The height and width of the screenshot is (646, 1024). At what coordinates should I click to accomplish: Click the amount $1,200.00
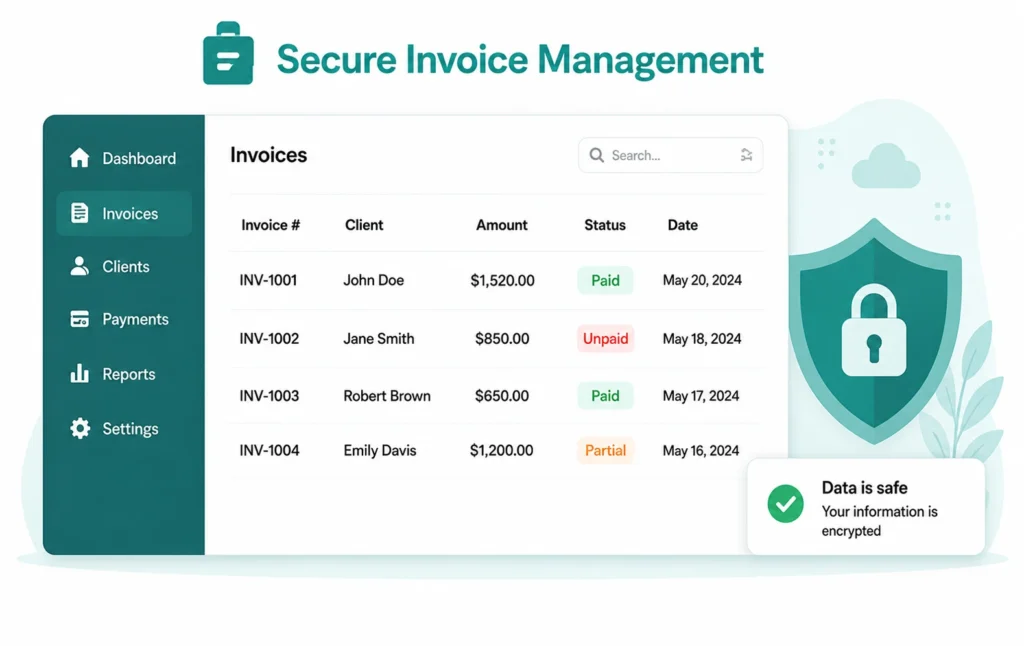pos(502,450)
